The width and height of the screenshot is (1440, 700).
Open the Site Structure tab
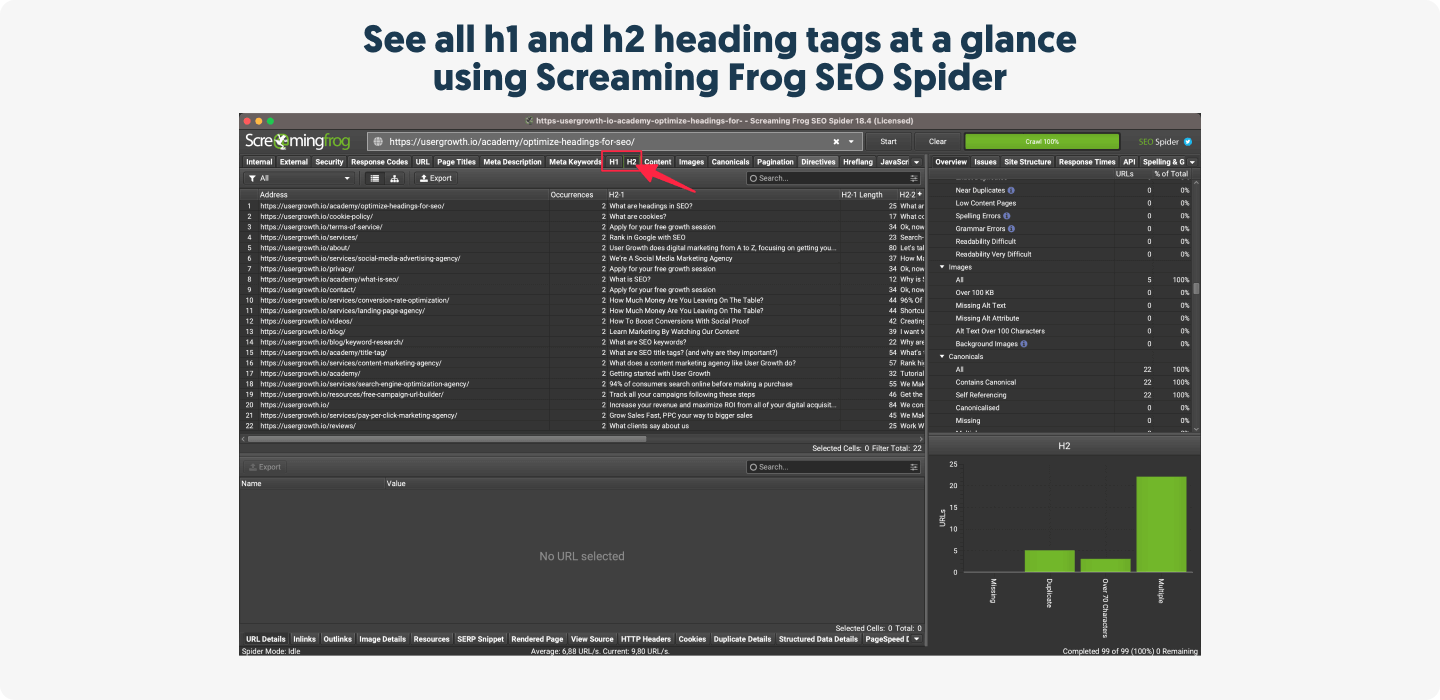coord(1028,162)
